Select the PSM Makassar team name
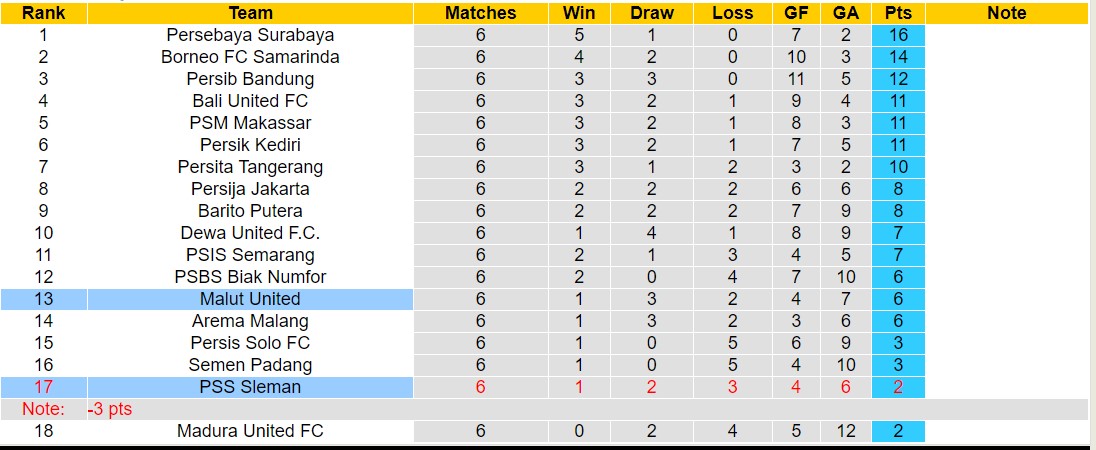Image resolution: width=1096 pixels, height=450 pixels. pos(250,123)
